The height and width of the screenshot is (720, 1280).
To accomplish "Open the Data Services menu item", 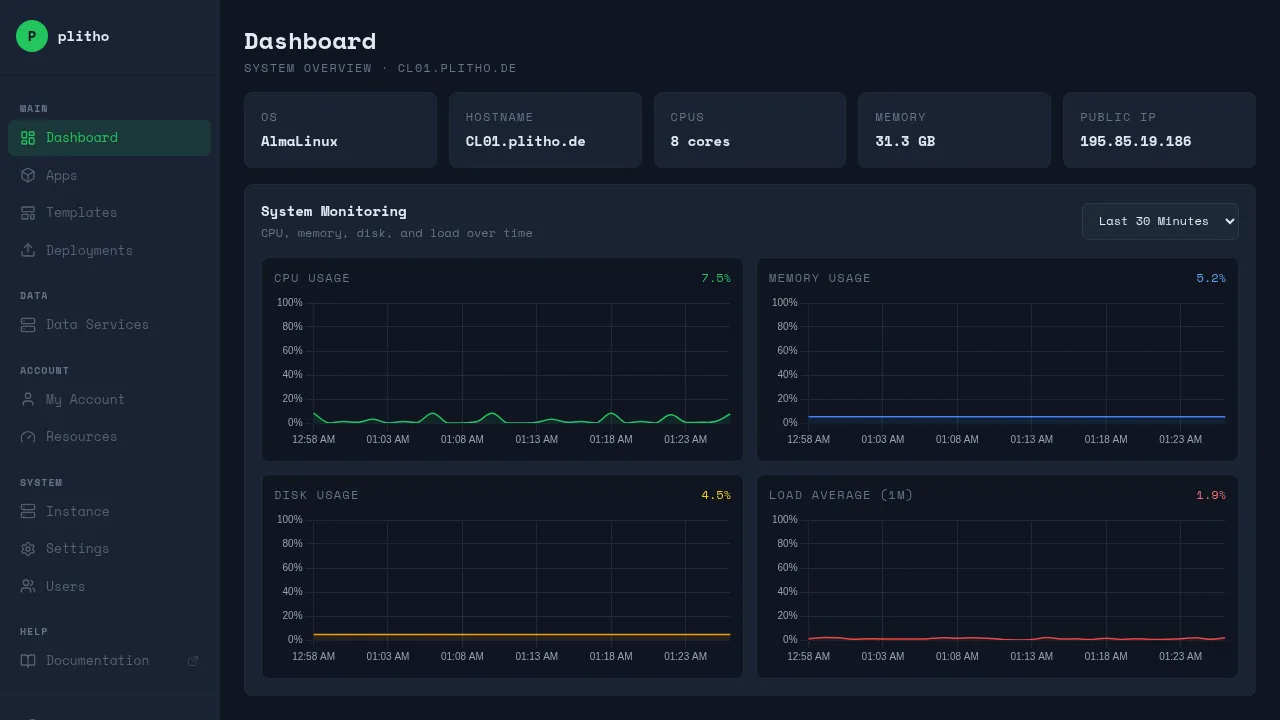I will coord(109,325).
